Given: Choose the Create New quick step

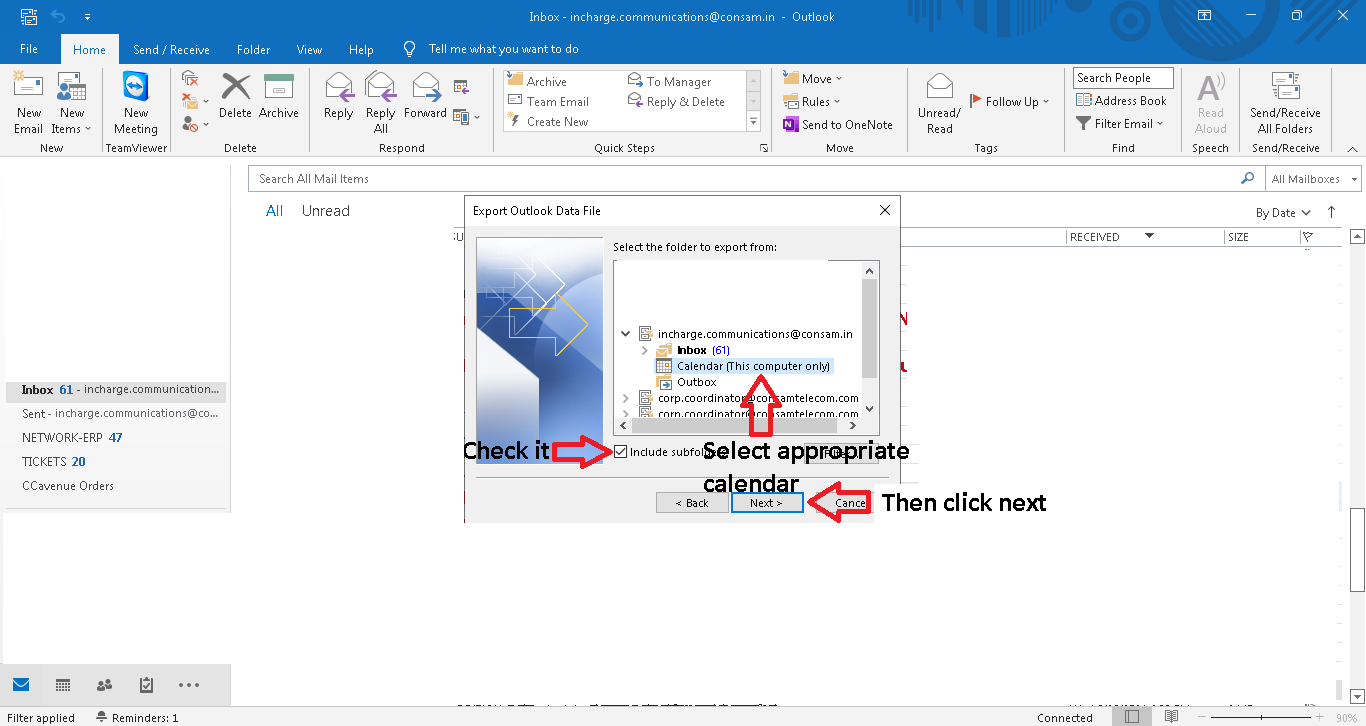Looking at the screenshot, I should tap(548, 122).
